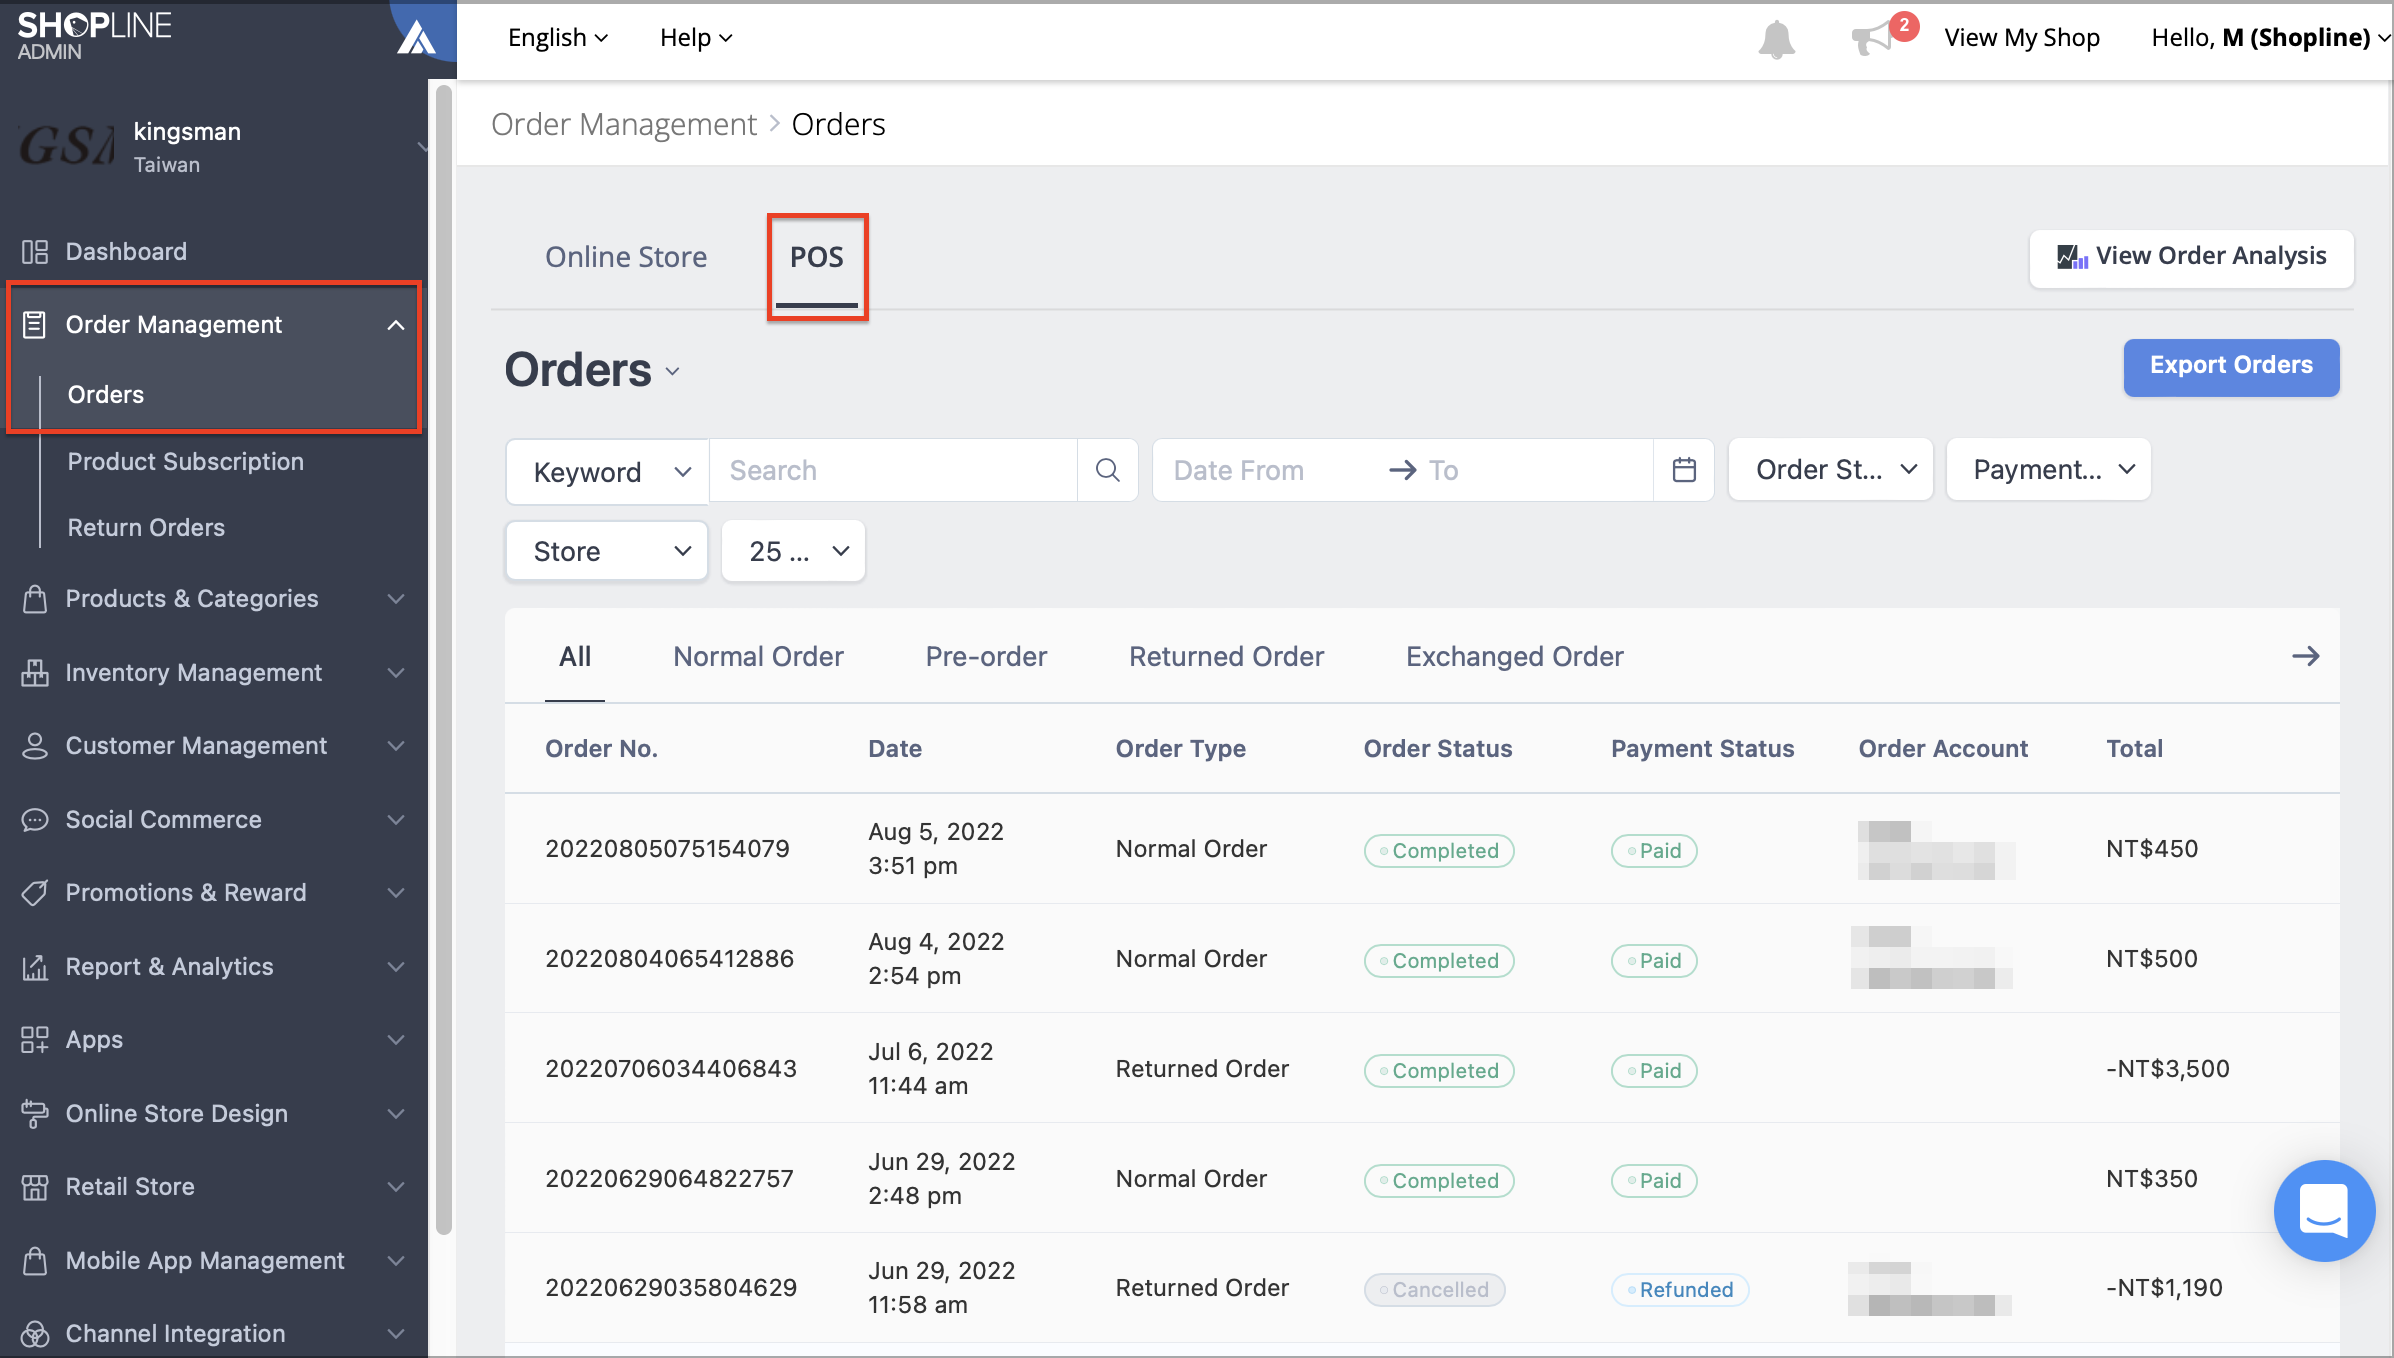Screen dimensions: 2394x1358
Task: Switch to the Online Store tab
Action: click(x=626, y=257)
